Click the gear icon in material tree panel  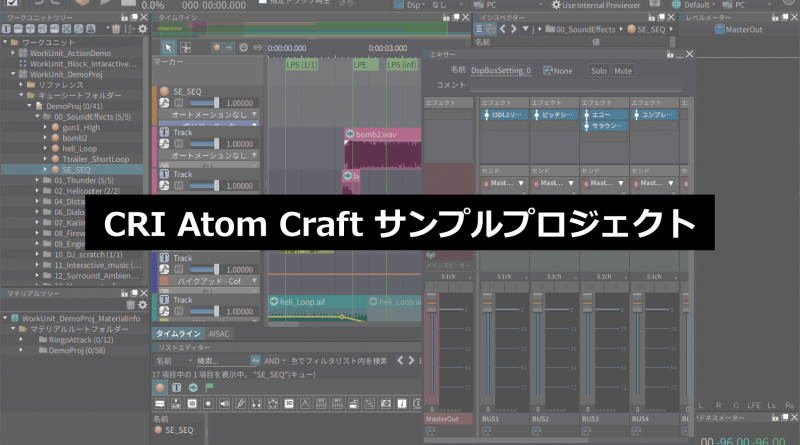142,305
